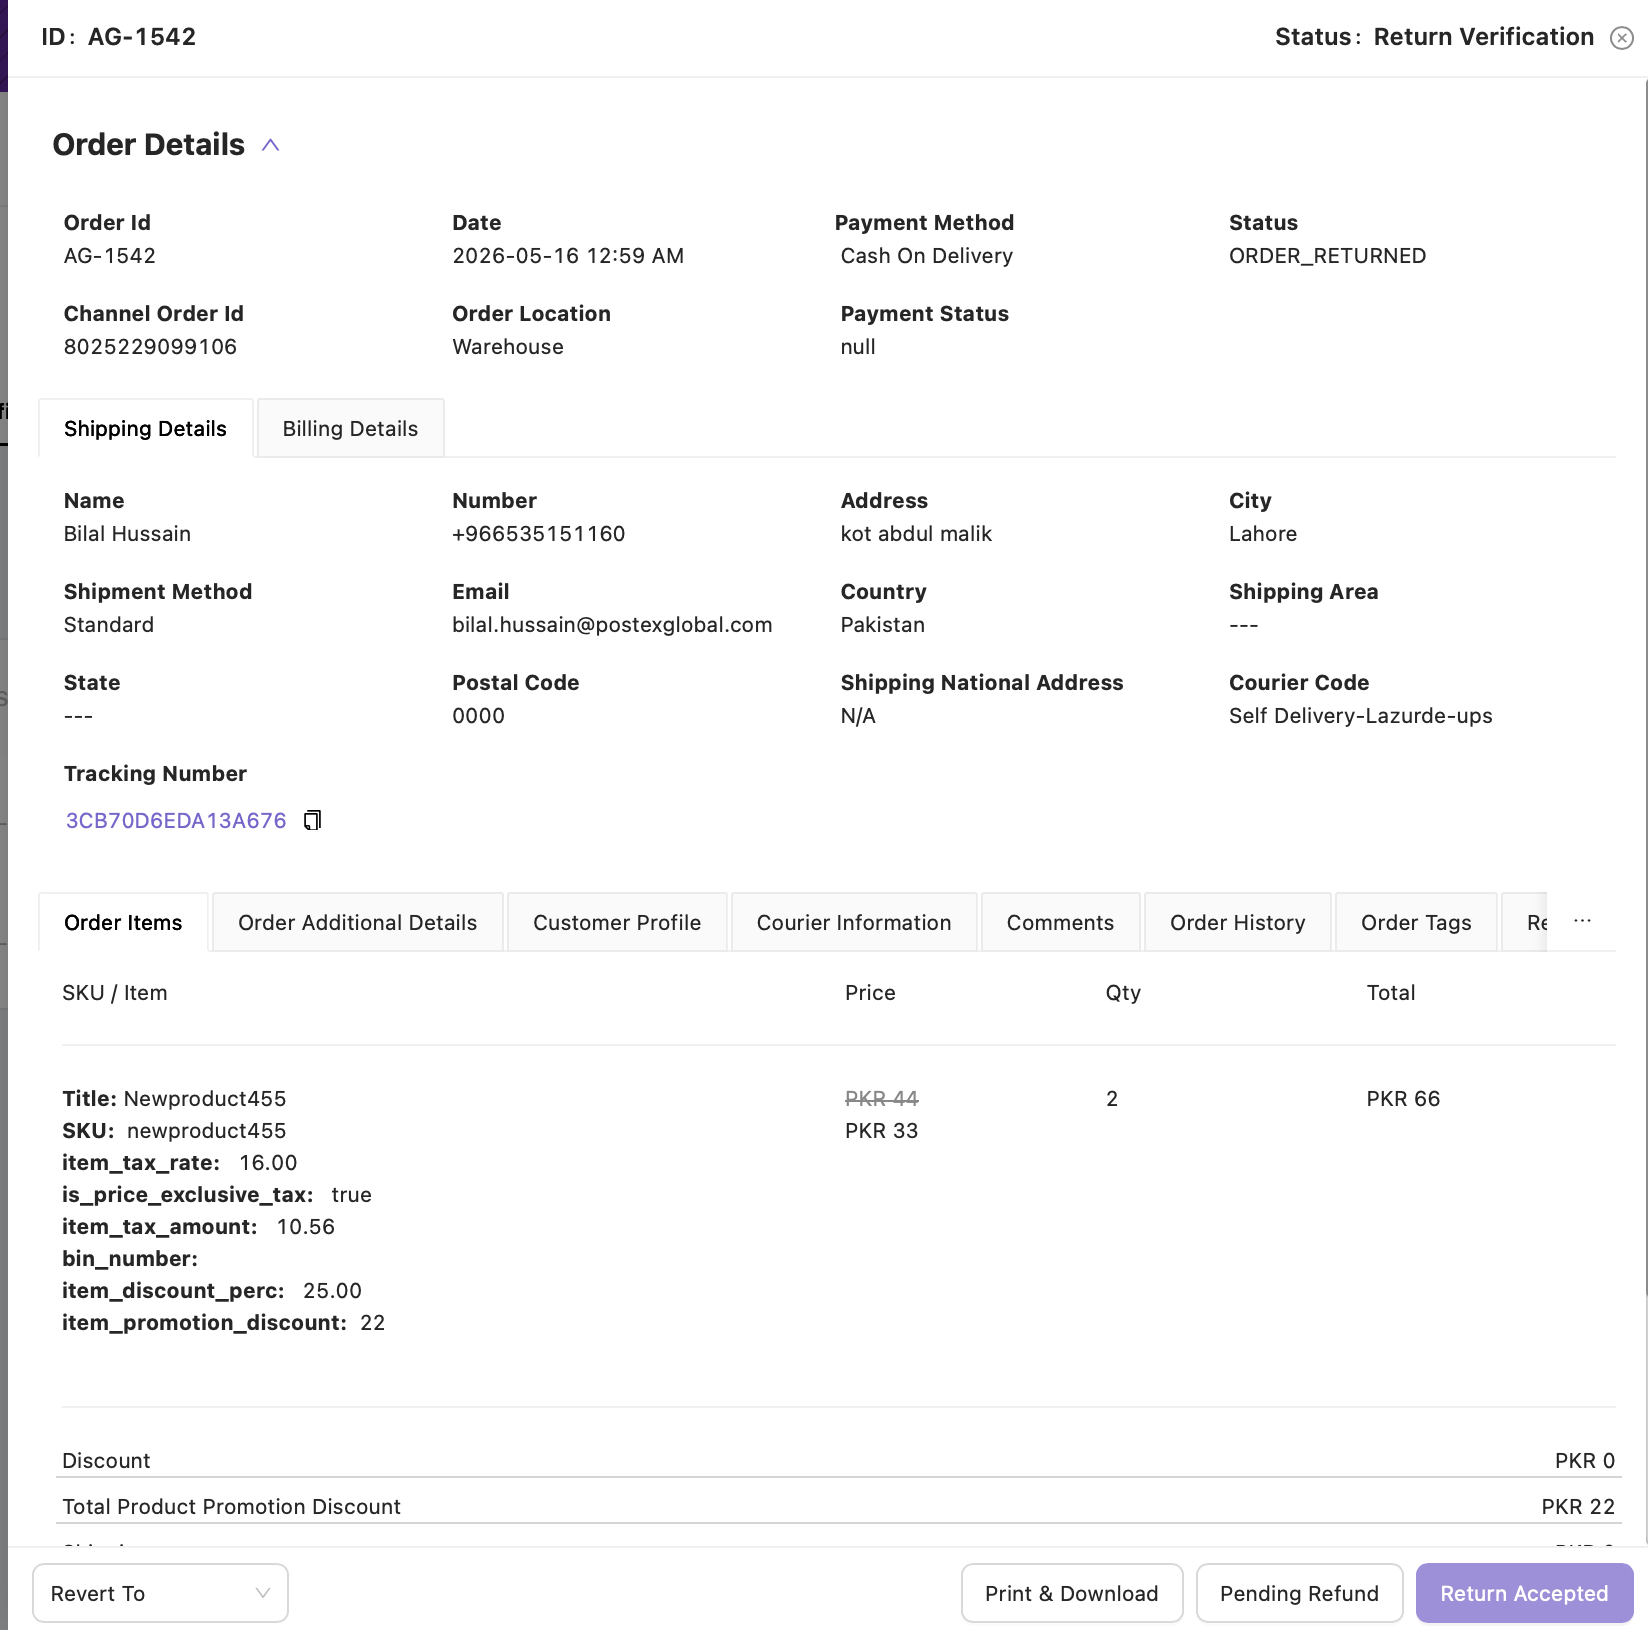Viewport: 1648px width, 1630px height.
Task: Open the Customer Profile tab
Action: coord(617,922)
